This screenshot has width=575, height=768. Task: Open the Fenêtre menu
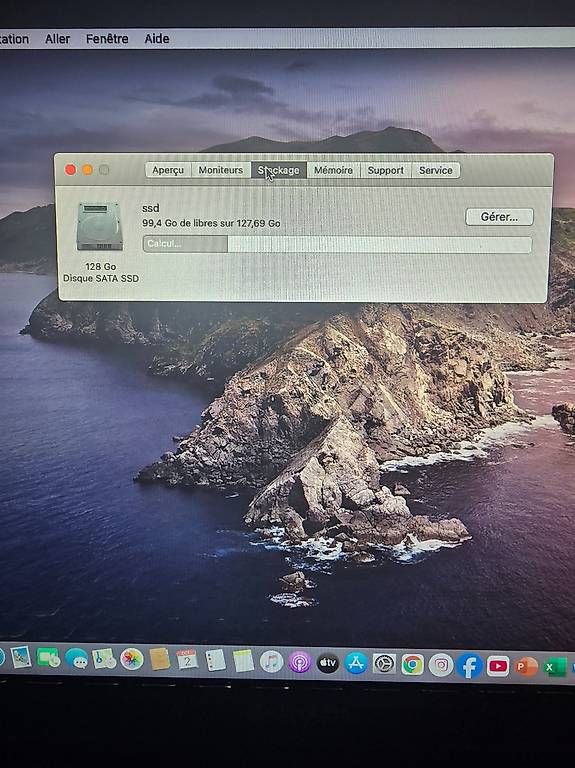point(107,39)
